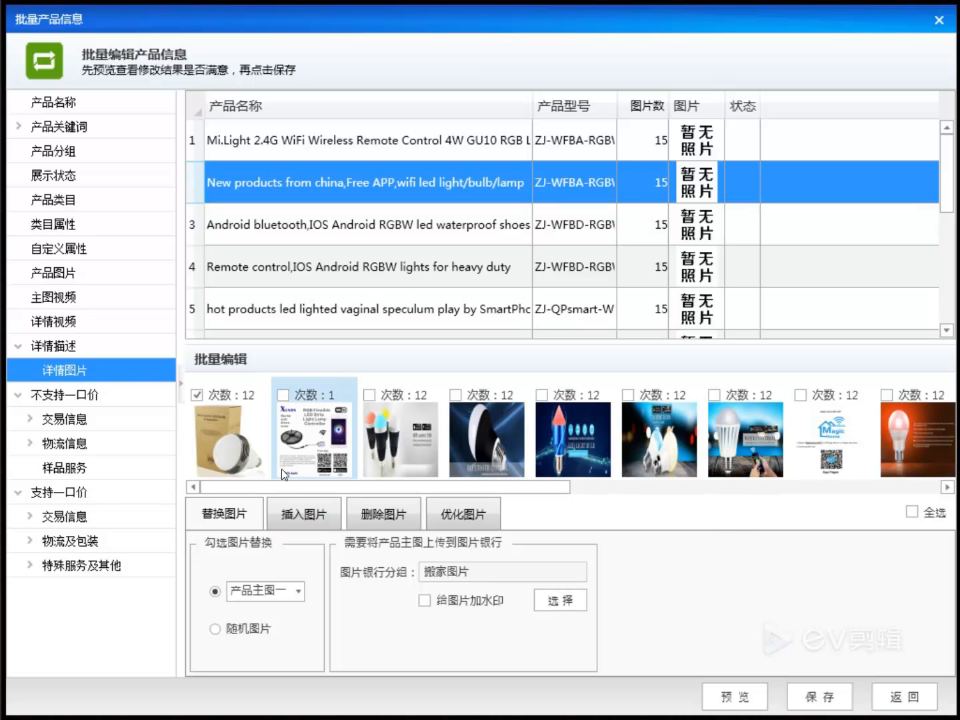Click the product table scroll-up arrow
The image size is (960, 720).
947,127
